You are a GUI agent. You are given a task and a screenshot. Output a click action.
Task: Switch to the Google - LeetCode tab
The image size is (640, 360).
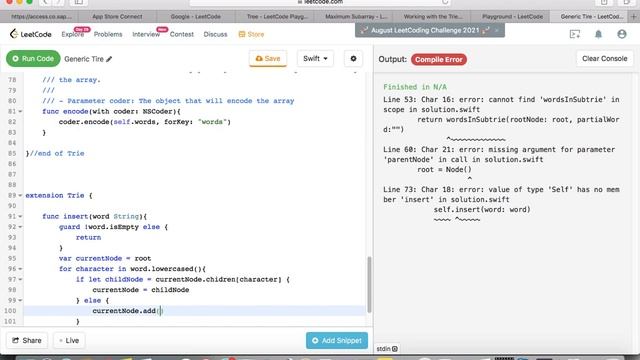pyautogui.click(x=196, y=17)
